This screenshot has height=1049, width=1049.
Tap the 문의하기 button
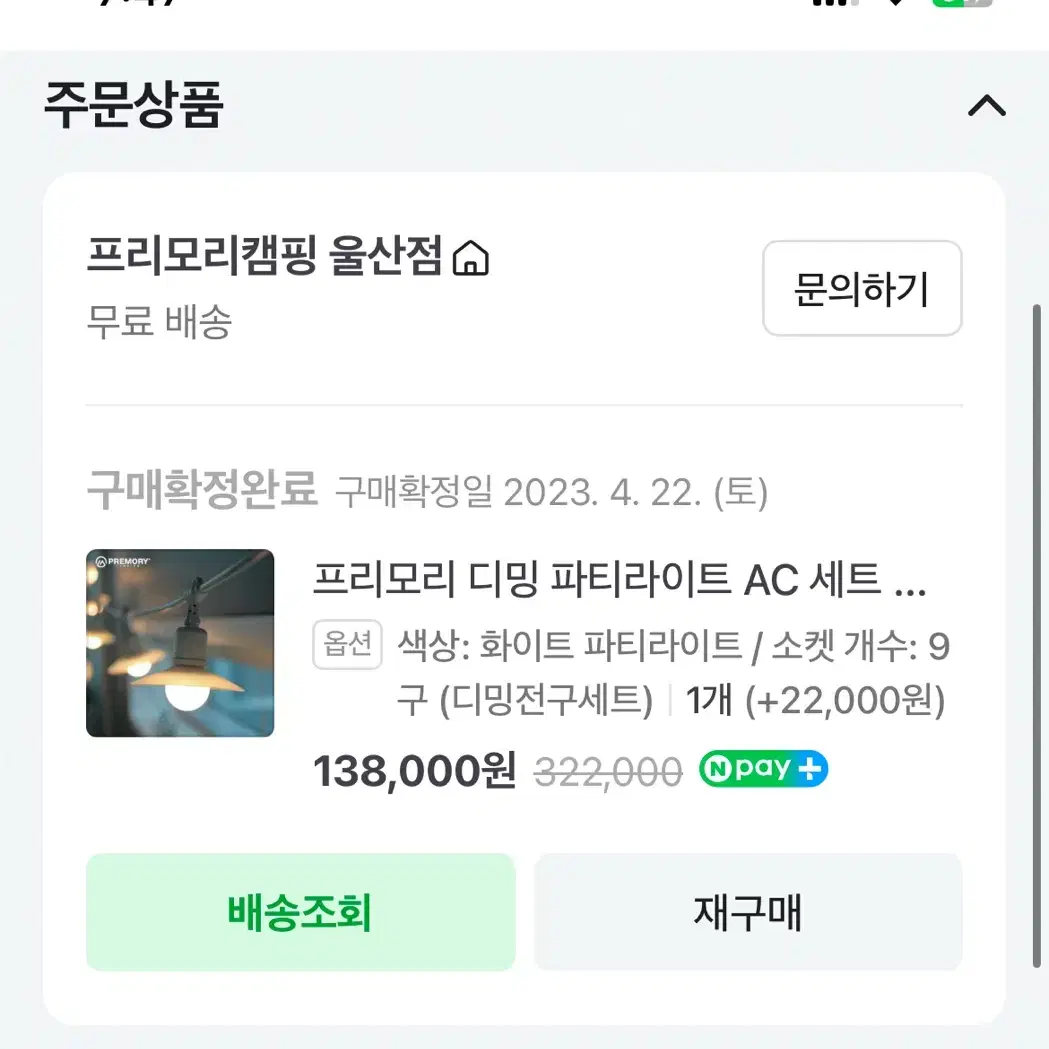pos(862,288)
